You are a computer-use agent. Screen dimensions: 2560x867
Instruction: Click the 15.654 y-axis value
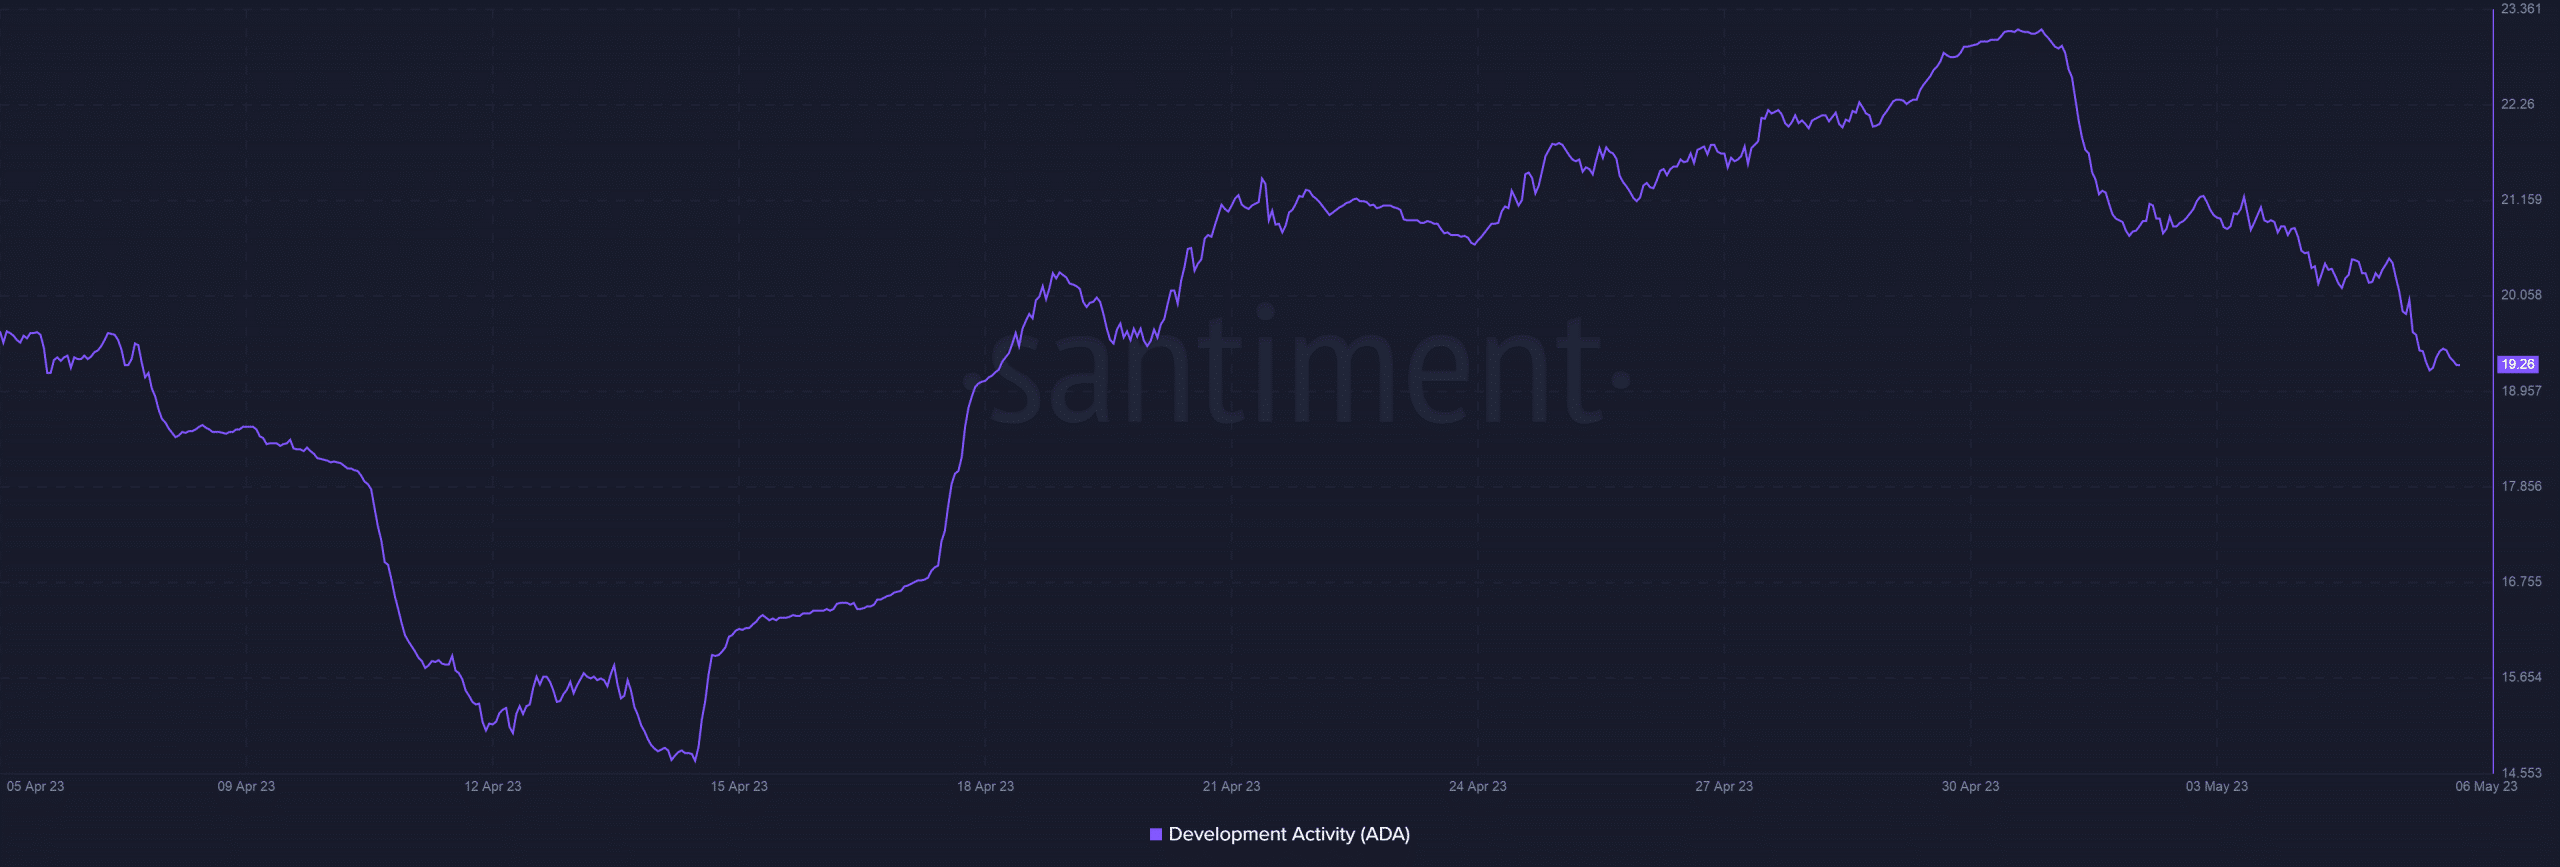[x=2521, y=677]
